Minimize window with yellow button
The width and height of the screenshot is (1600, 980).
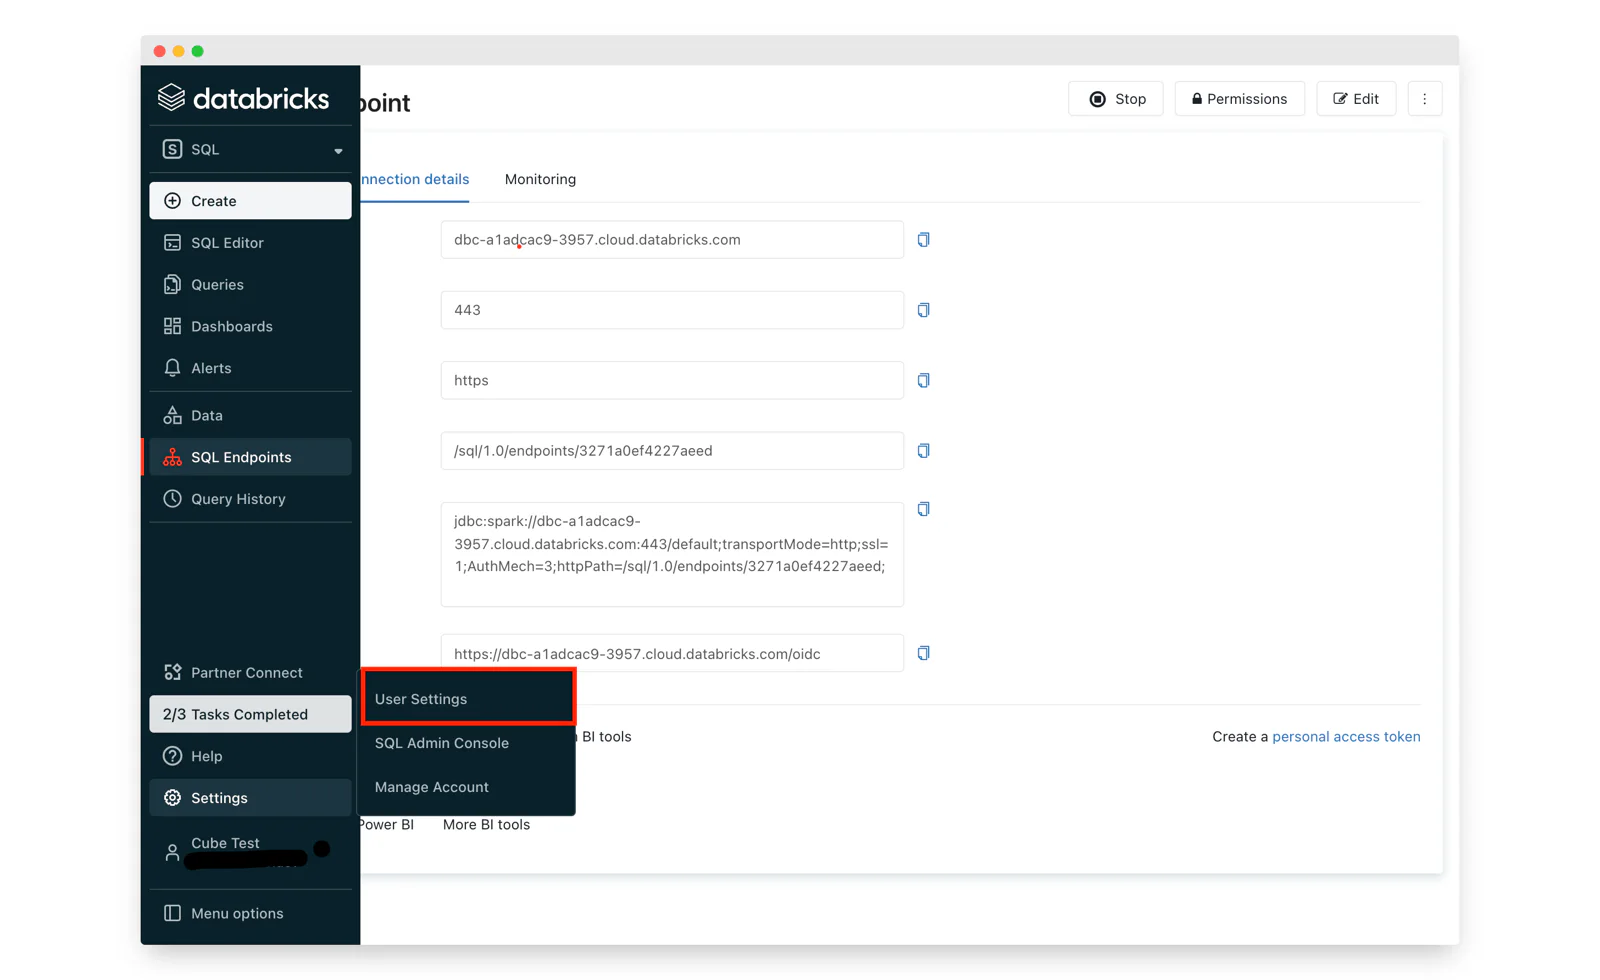(x=179, y=51)
